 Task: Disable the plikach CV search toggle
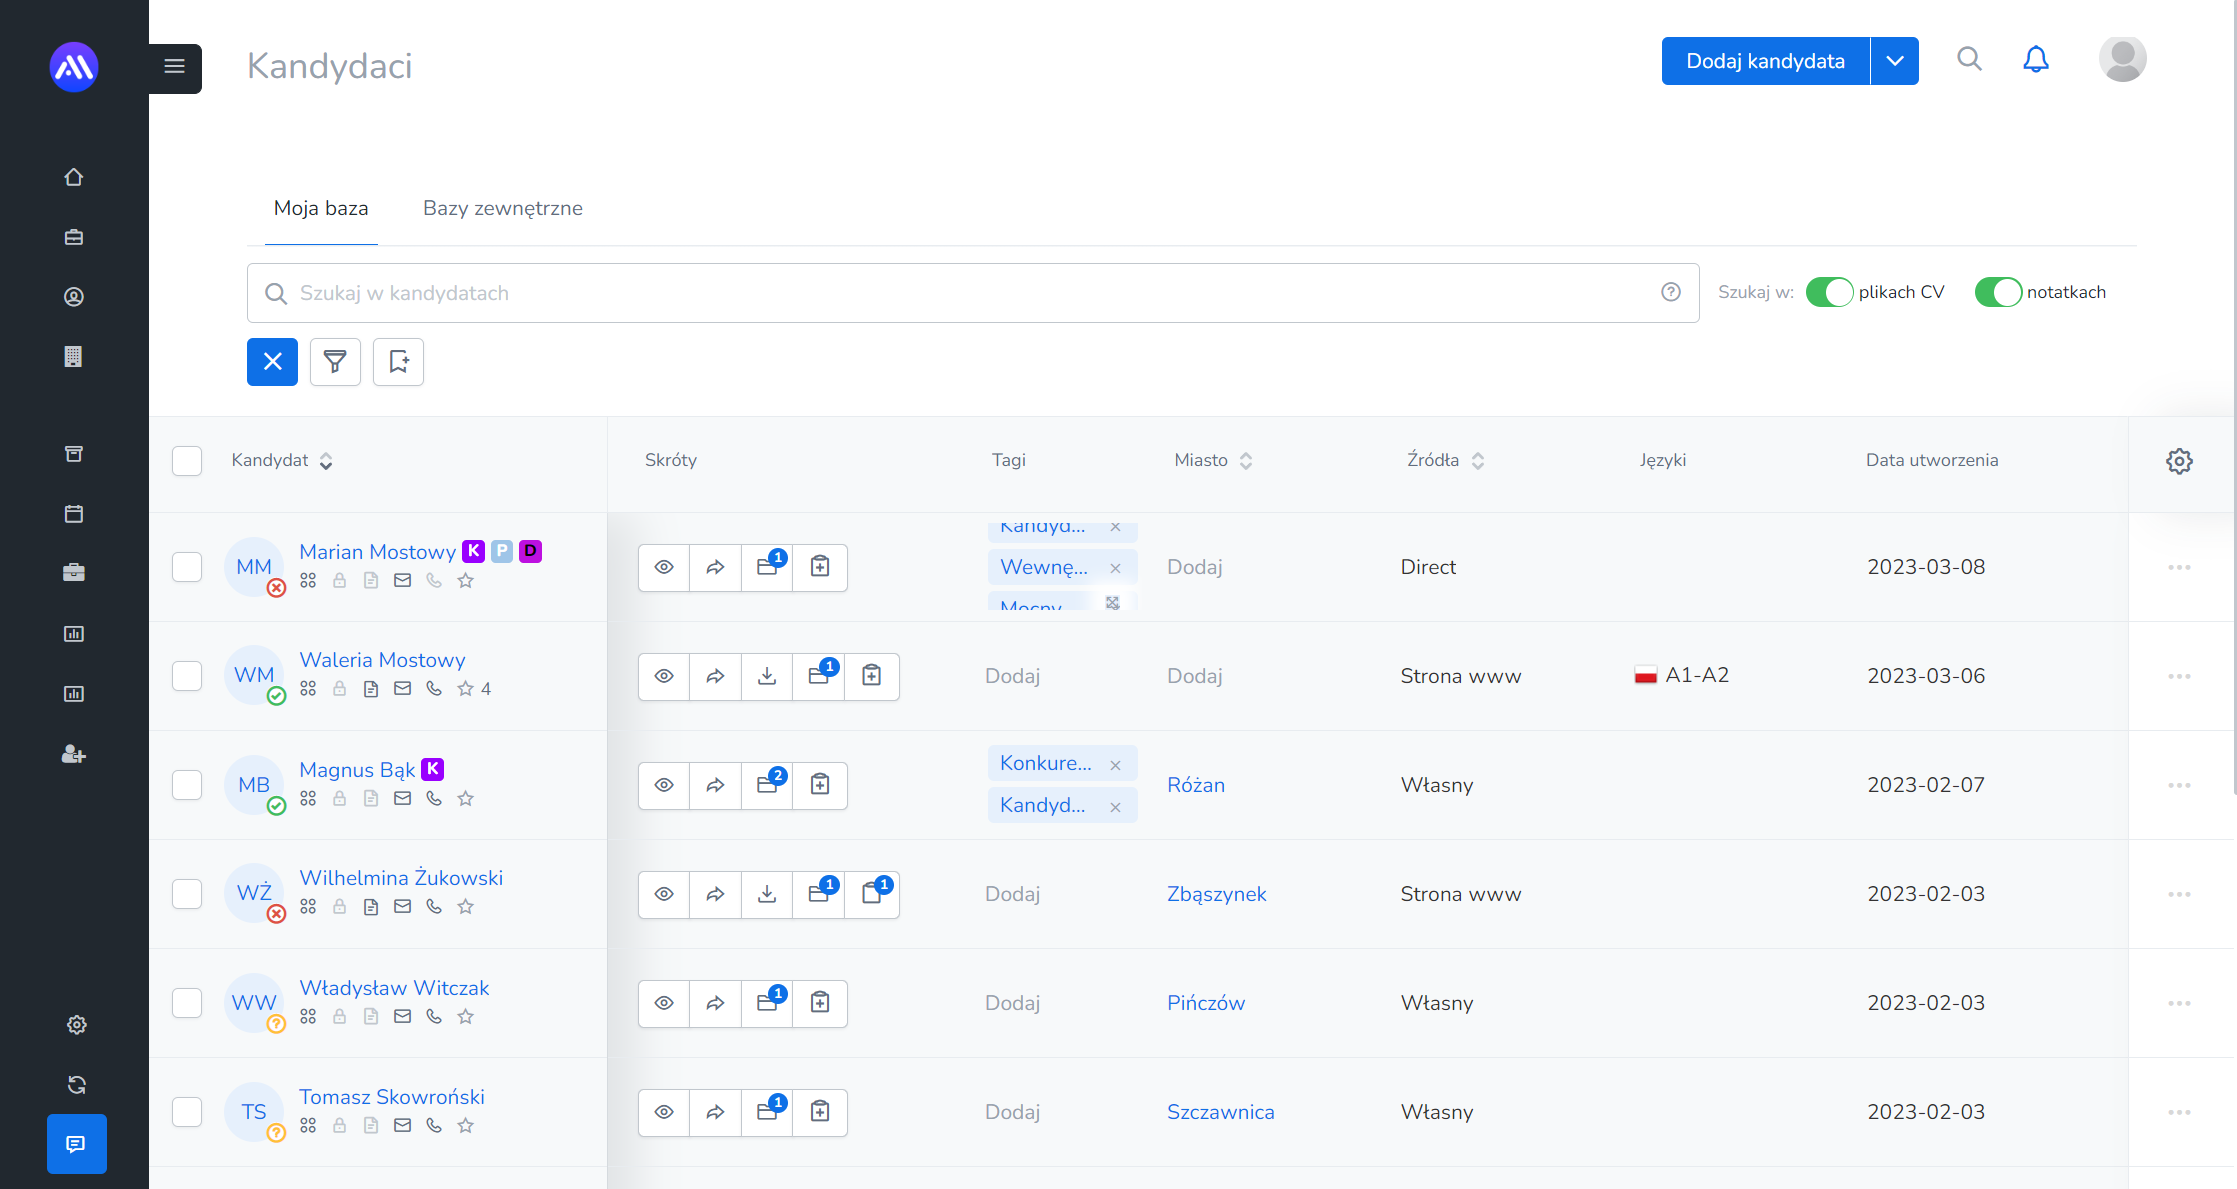click(x=1830, y=292)
